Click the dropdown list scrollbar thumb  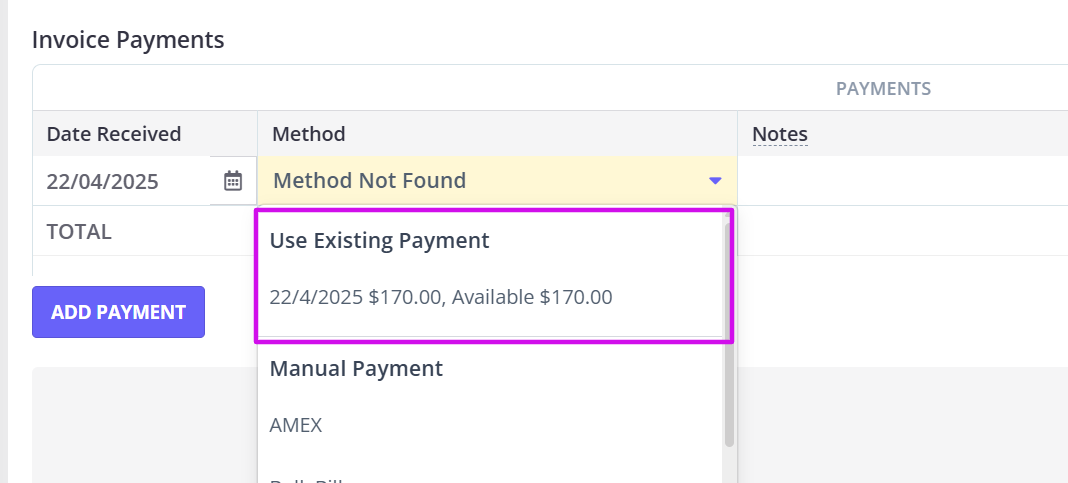click(x=729, y=334)
